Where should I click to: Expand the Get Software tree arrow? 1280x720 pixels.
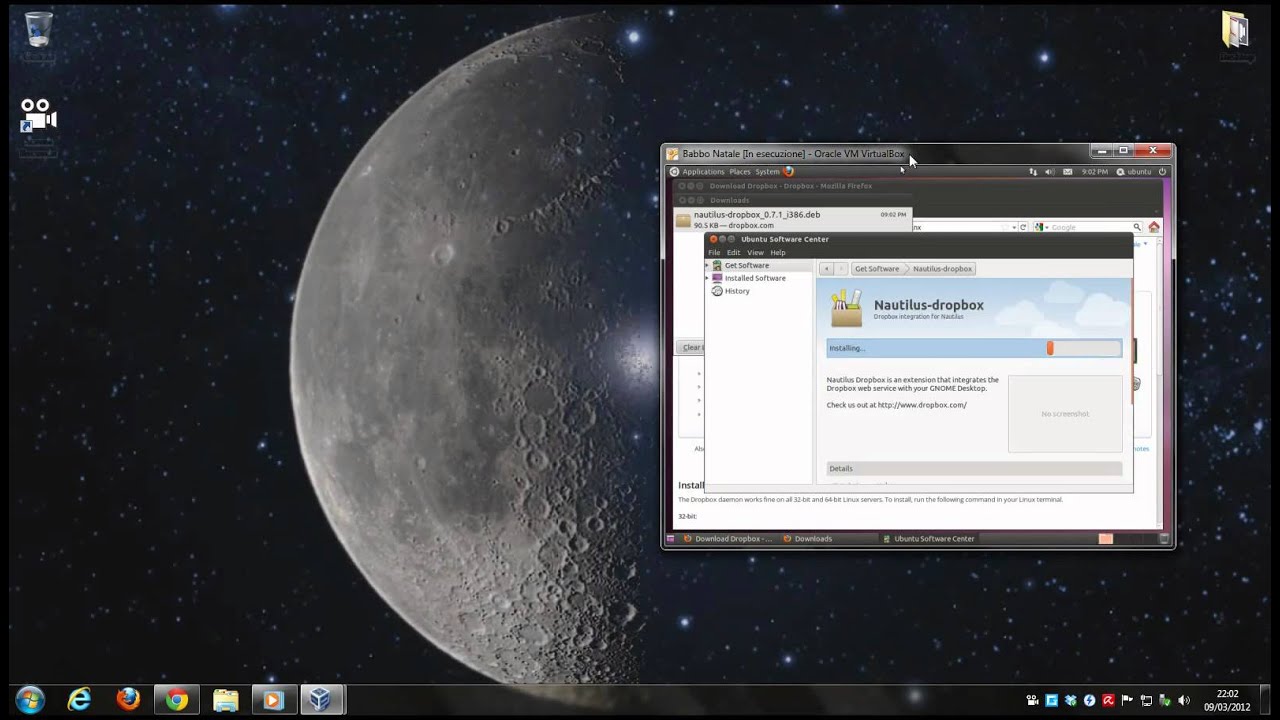pos(708,266)
